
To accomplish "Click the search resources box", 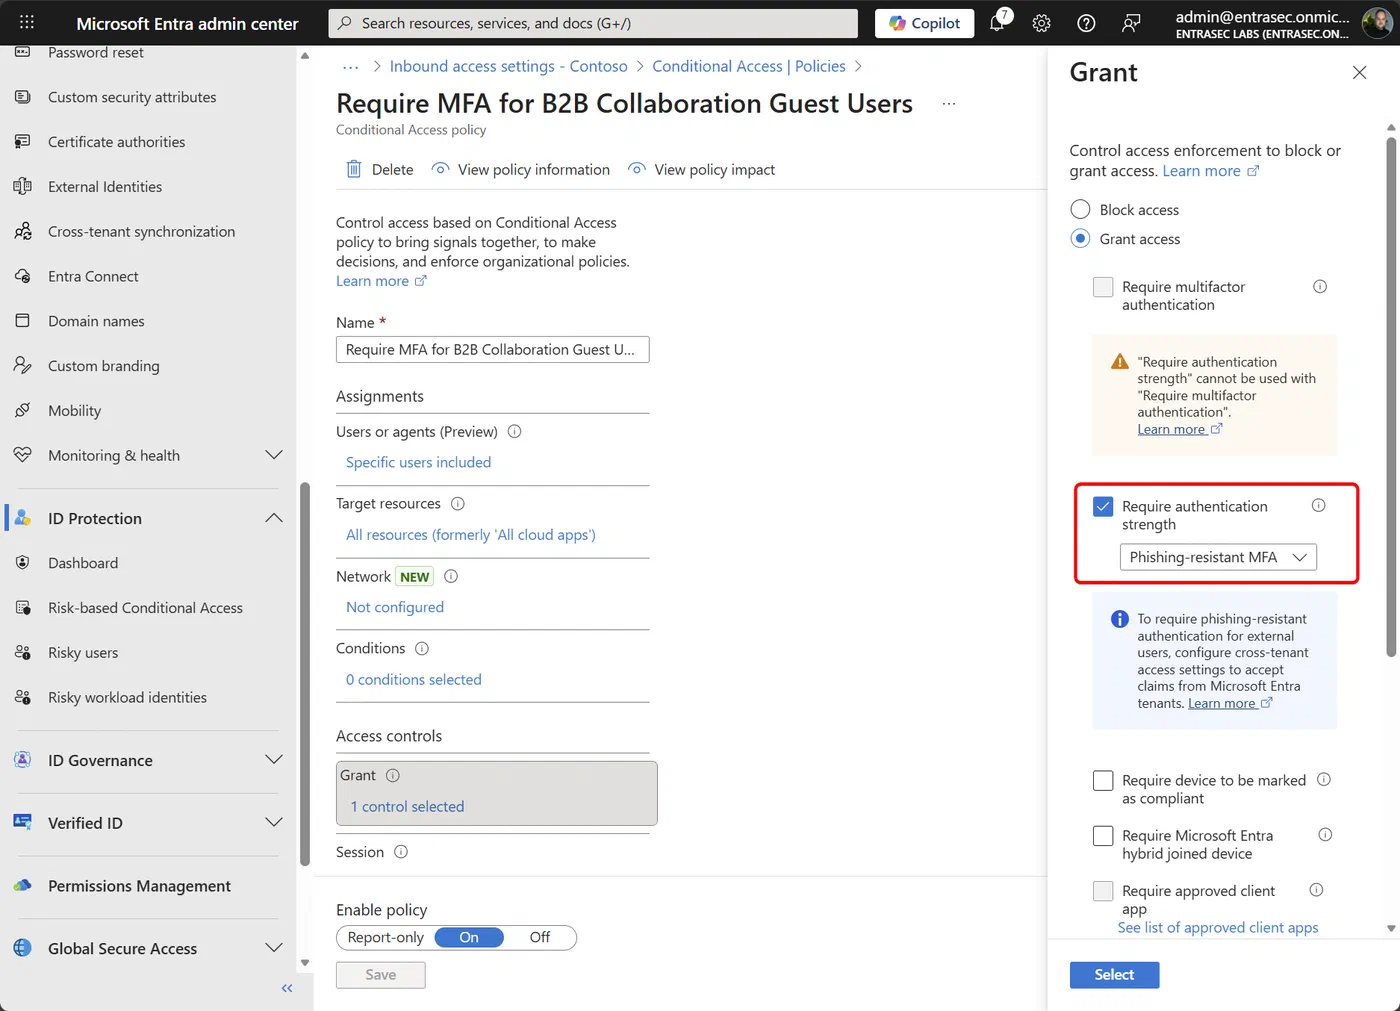I will point(593,23).
